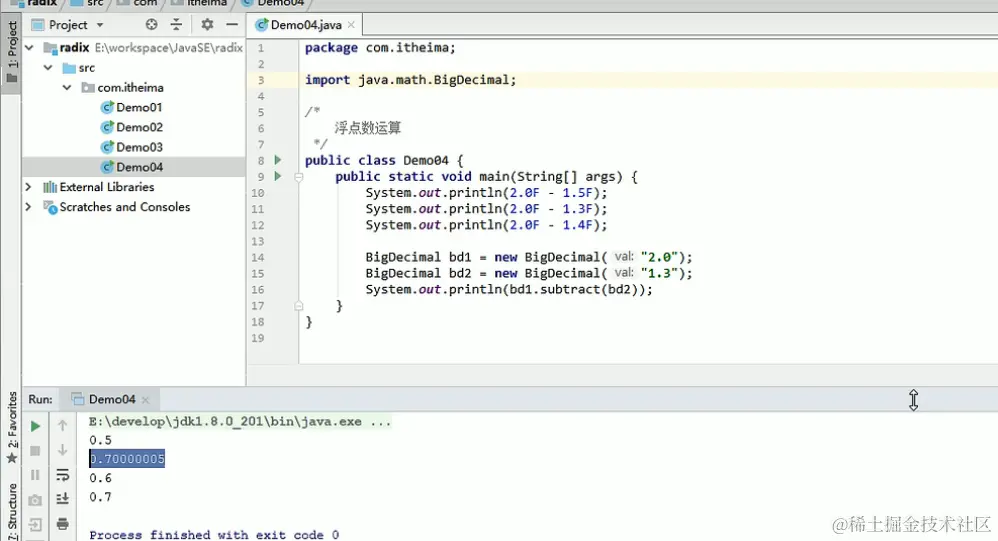This screenshot has height=541, width=998.
Task: Click the package com.itheima line
Action: (x=380, y=48)
